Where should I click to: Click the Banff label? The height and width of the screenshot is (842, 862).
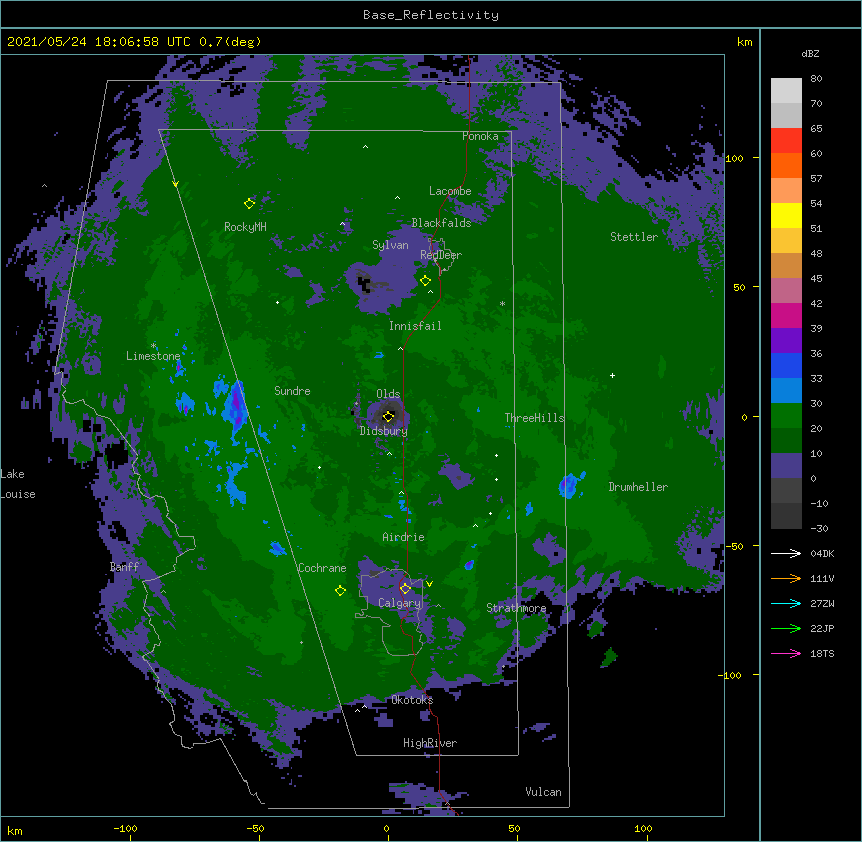point(124,567)
